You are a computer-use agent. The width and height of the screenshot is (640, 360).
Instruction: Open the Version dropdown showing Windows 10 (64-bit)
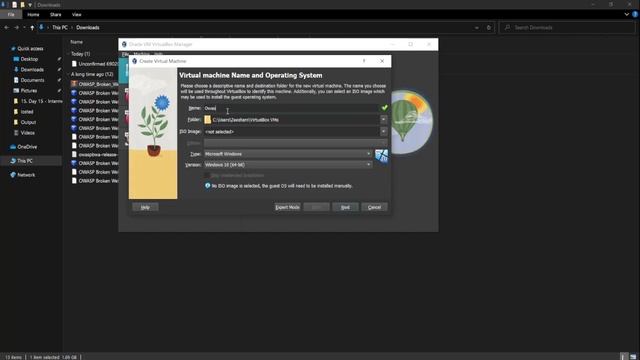(x=288, y=164)
